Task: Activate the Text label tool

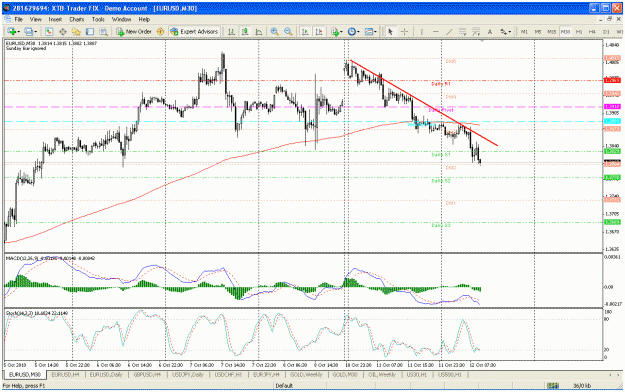Action: (x=490, y=32)
